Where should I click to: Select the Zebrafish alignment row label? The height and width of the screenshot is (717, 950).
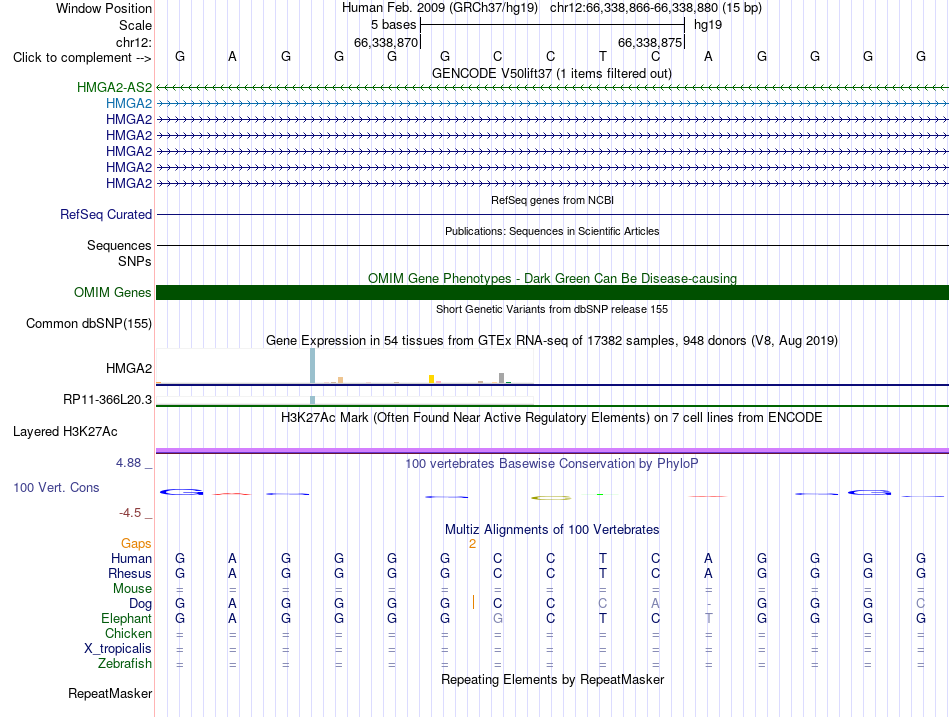125,664
